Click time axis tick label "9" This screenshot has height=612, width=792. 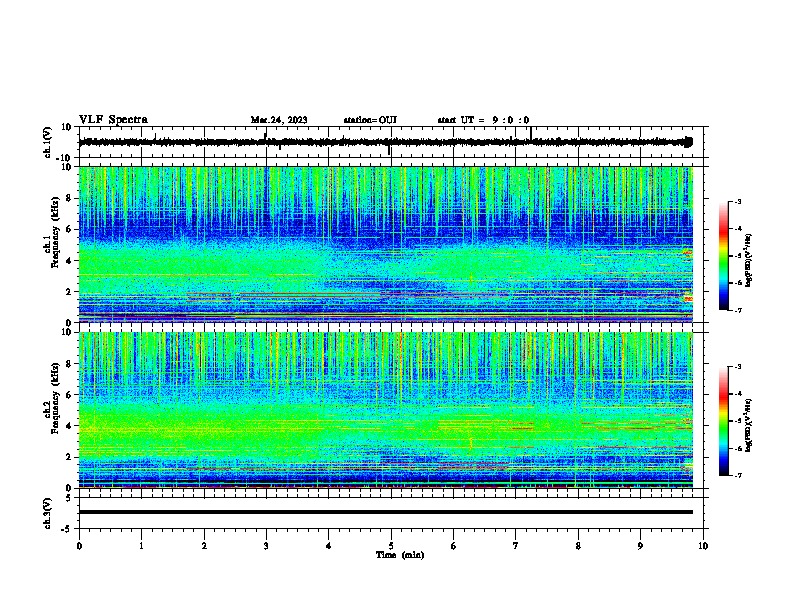point(640,546)
